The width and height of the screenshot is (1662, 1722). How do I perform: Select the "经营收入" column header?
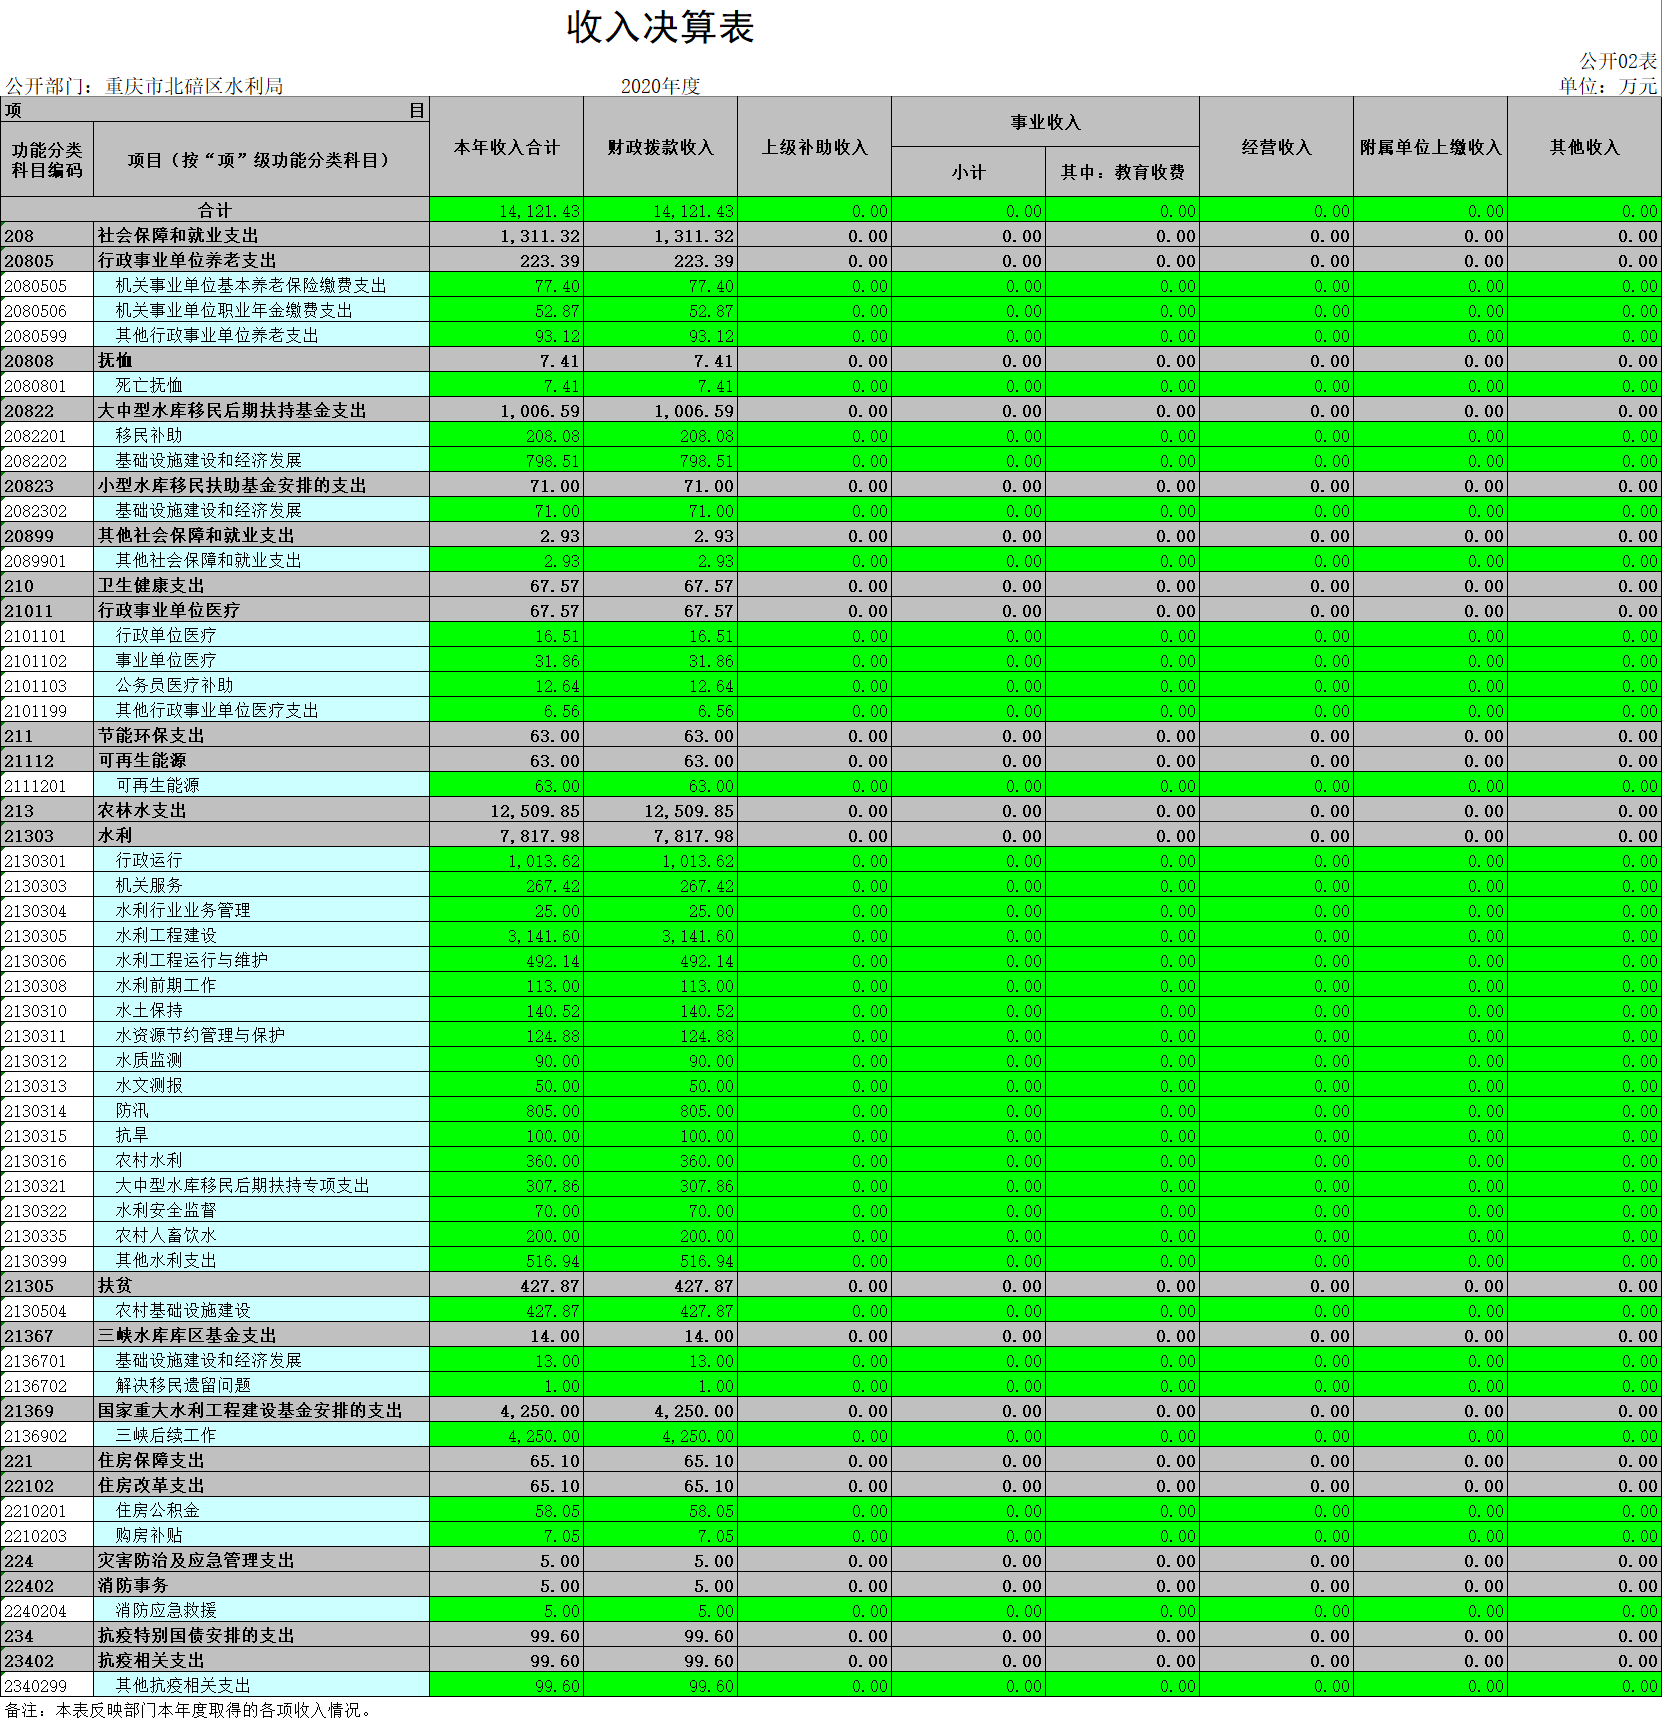(x=1276, y=147)
